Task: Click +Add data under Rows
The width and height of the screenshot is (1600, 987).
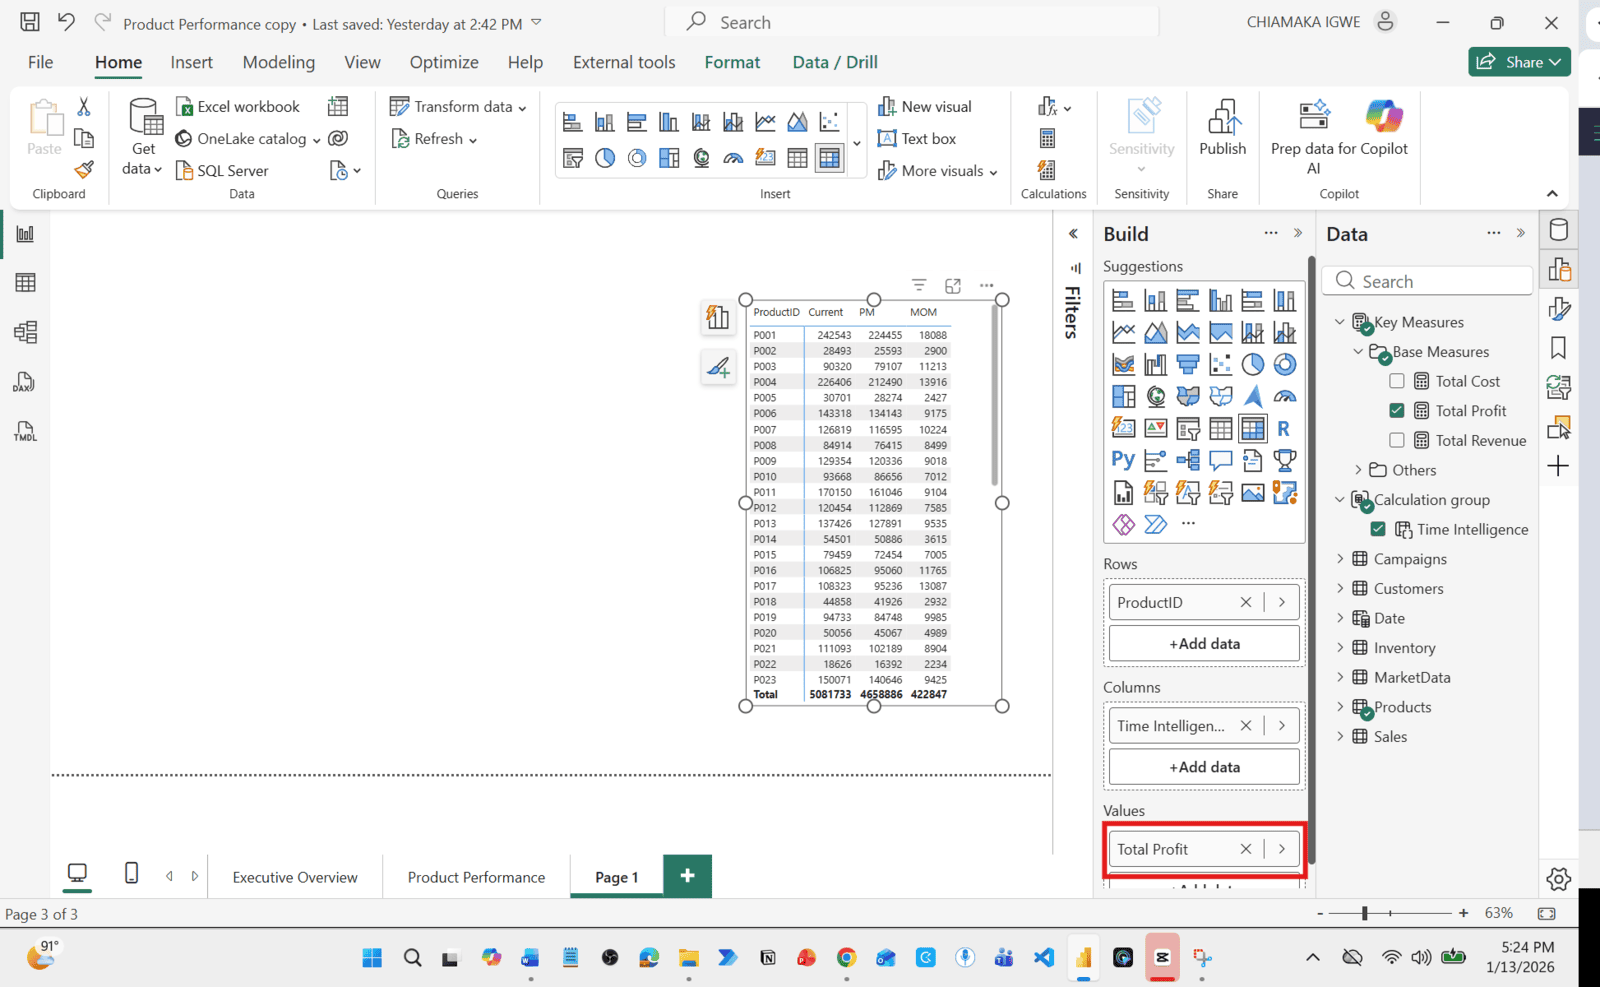Action: 1204,644
